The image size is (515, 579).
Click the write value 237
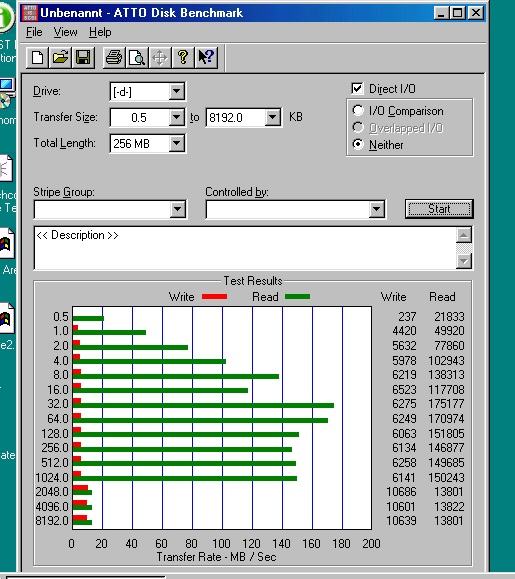click(407, 316)
